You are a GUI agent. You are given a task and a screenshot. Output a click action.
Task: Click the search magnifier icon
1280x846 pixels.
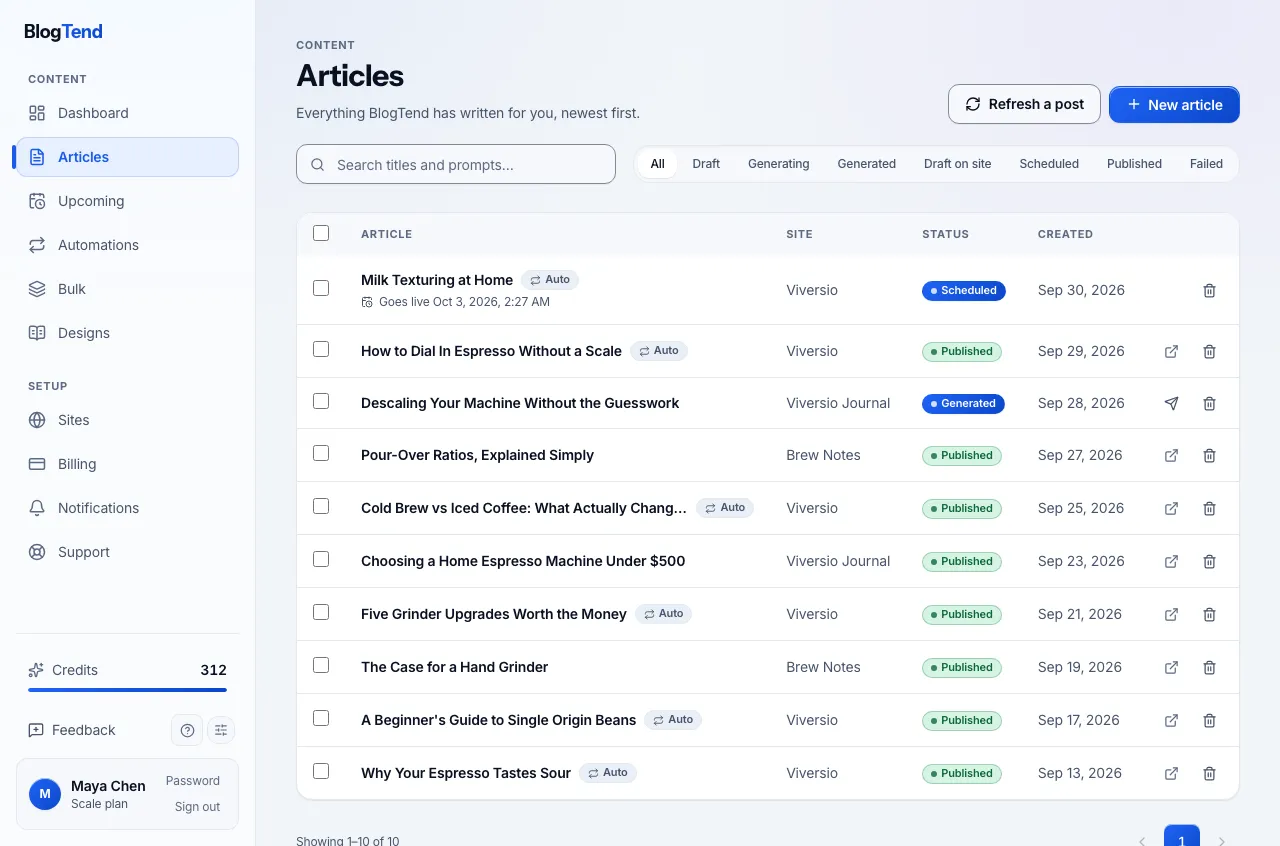318,165
